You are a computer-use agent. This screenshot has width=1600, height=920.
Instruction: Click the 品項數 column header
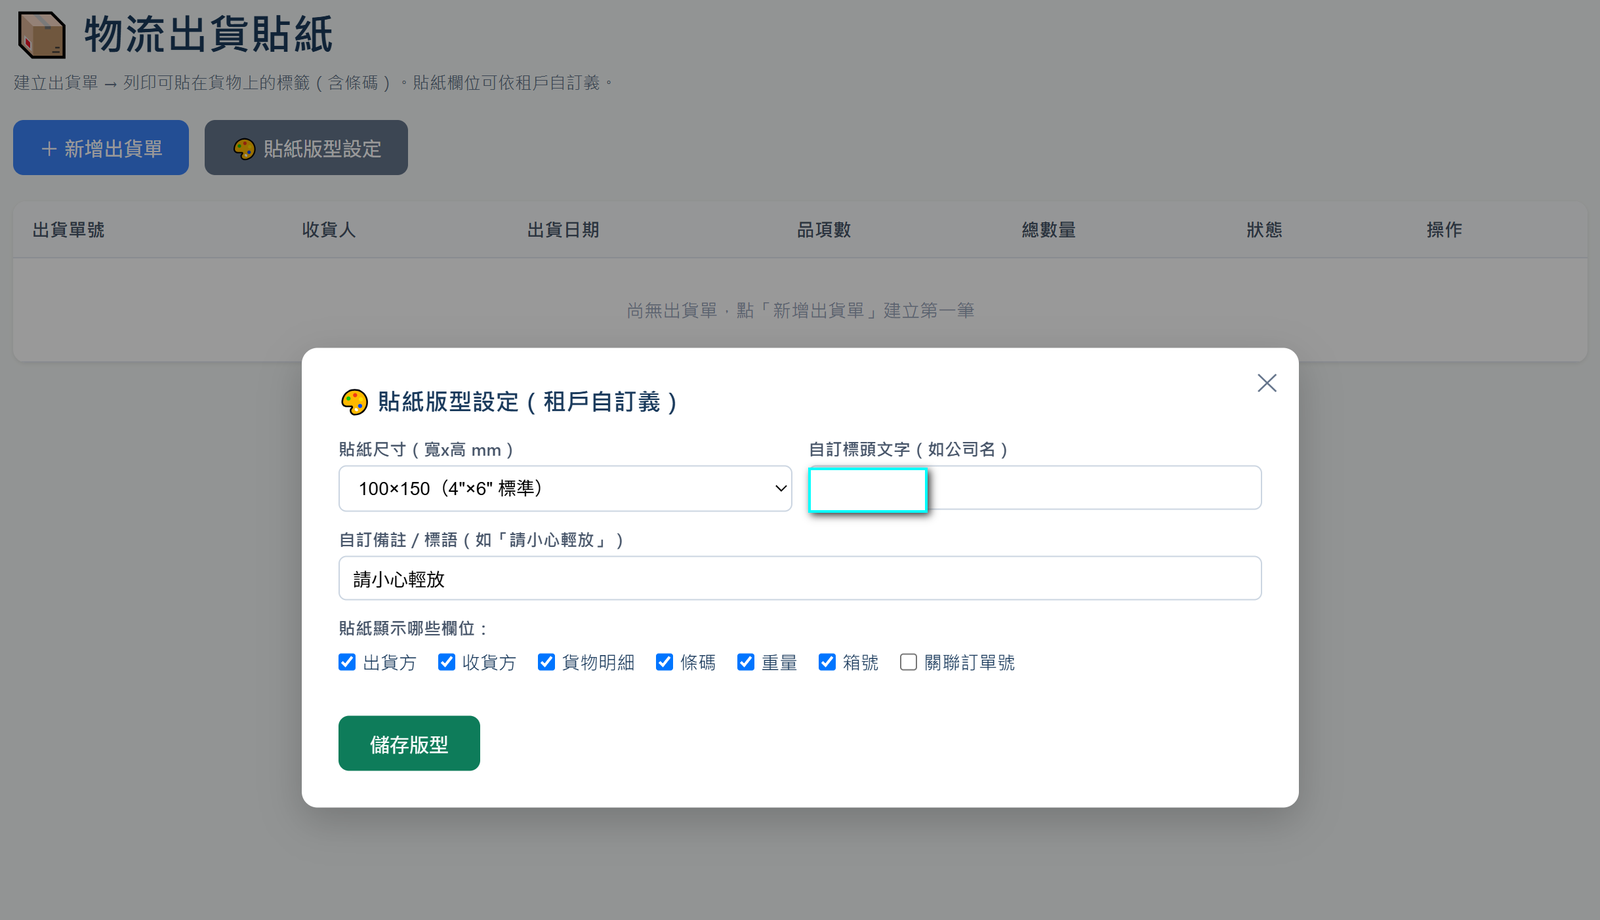click(x=824, y=230)
